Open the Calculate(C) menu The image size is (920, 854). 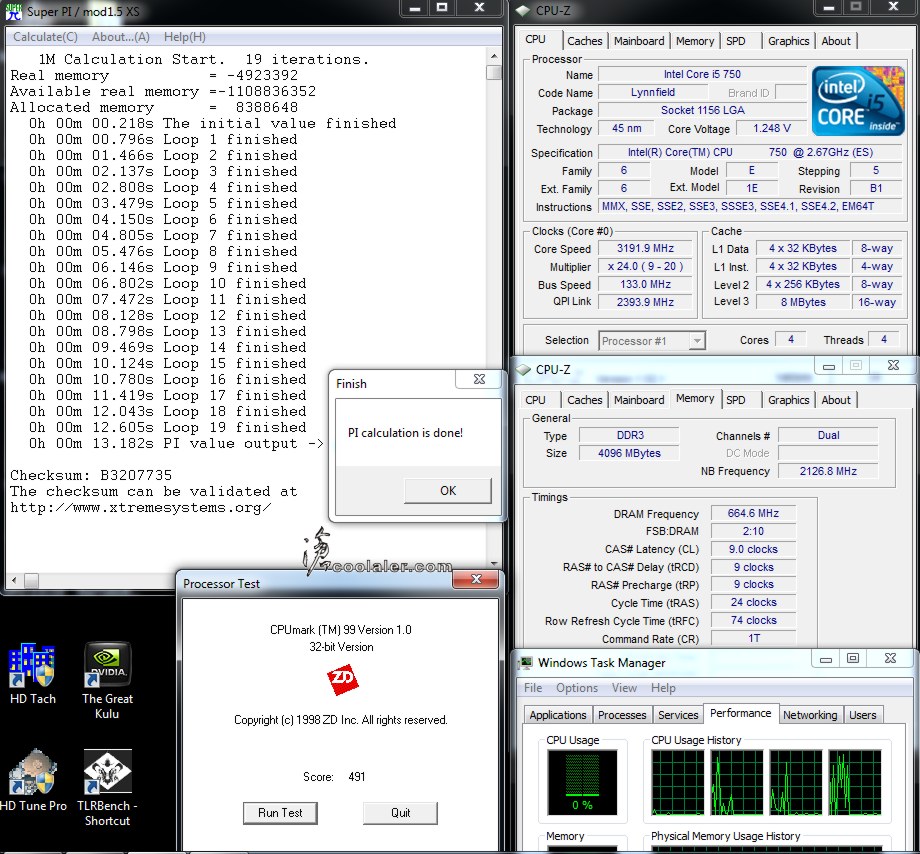click(x=45, y=37)
